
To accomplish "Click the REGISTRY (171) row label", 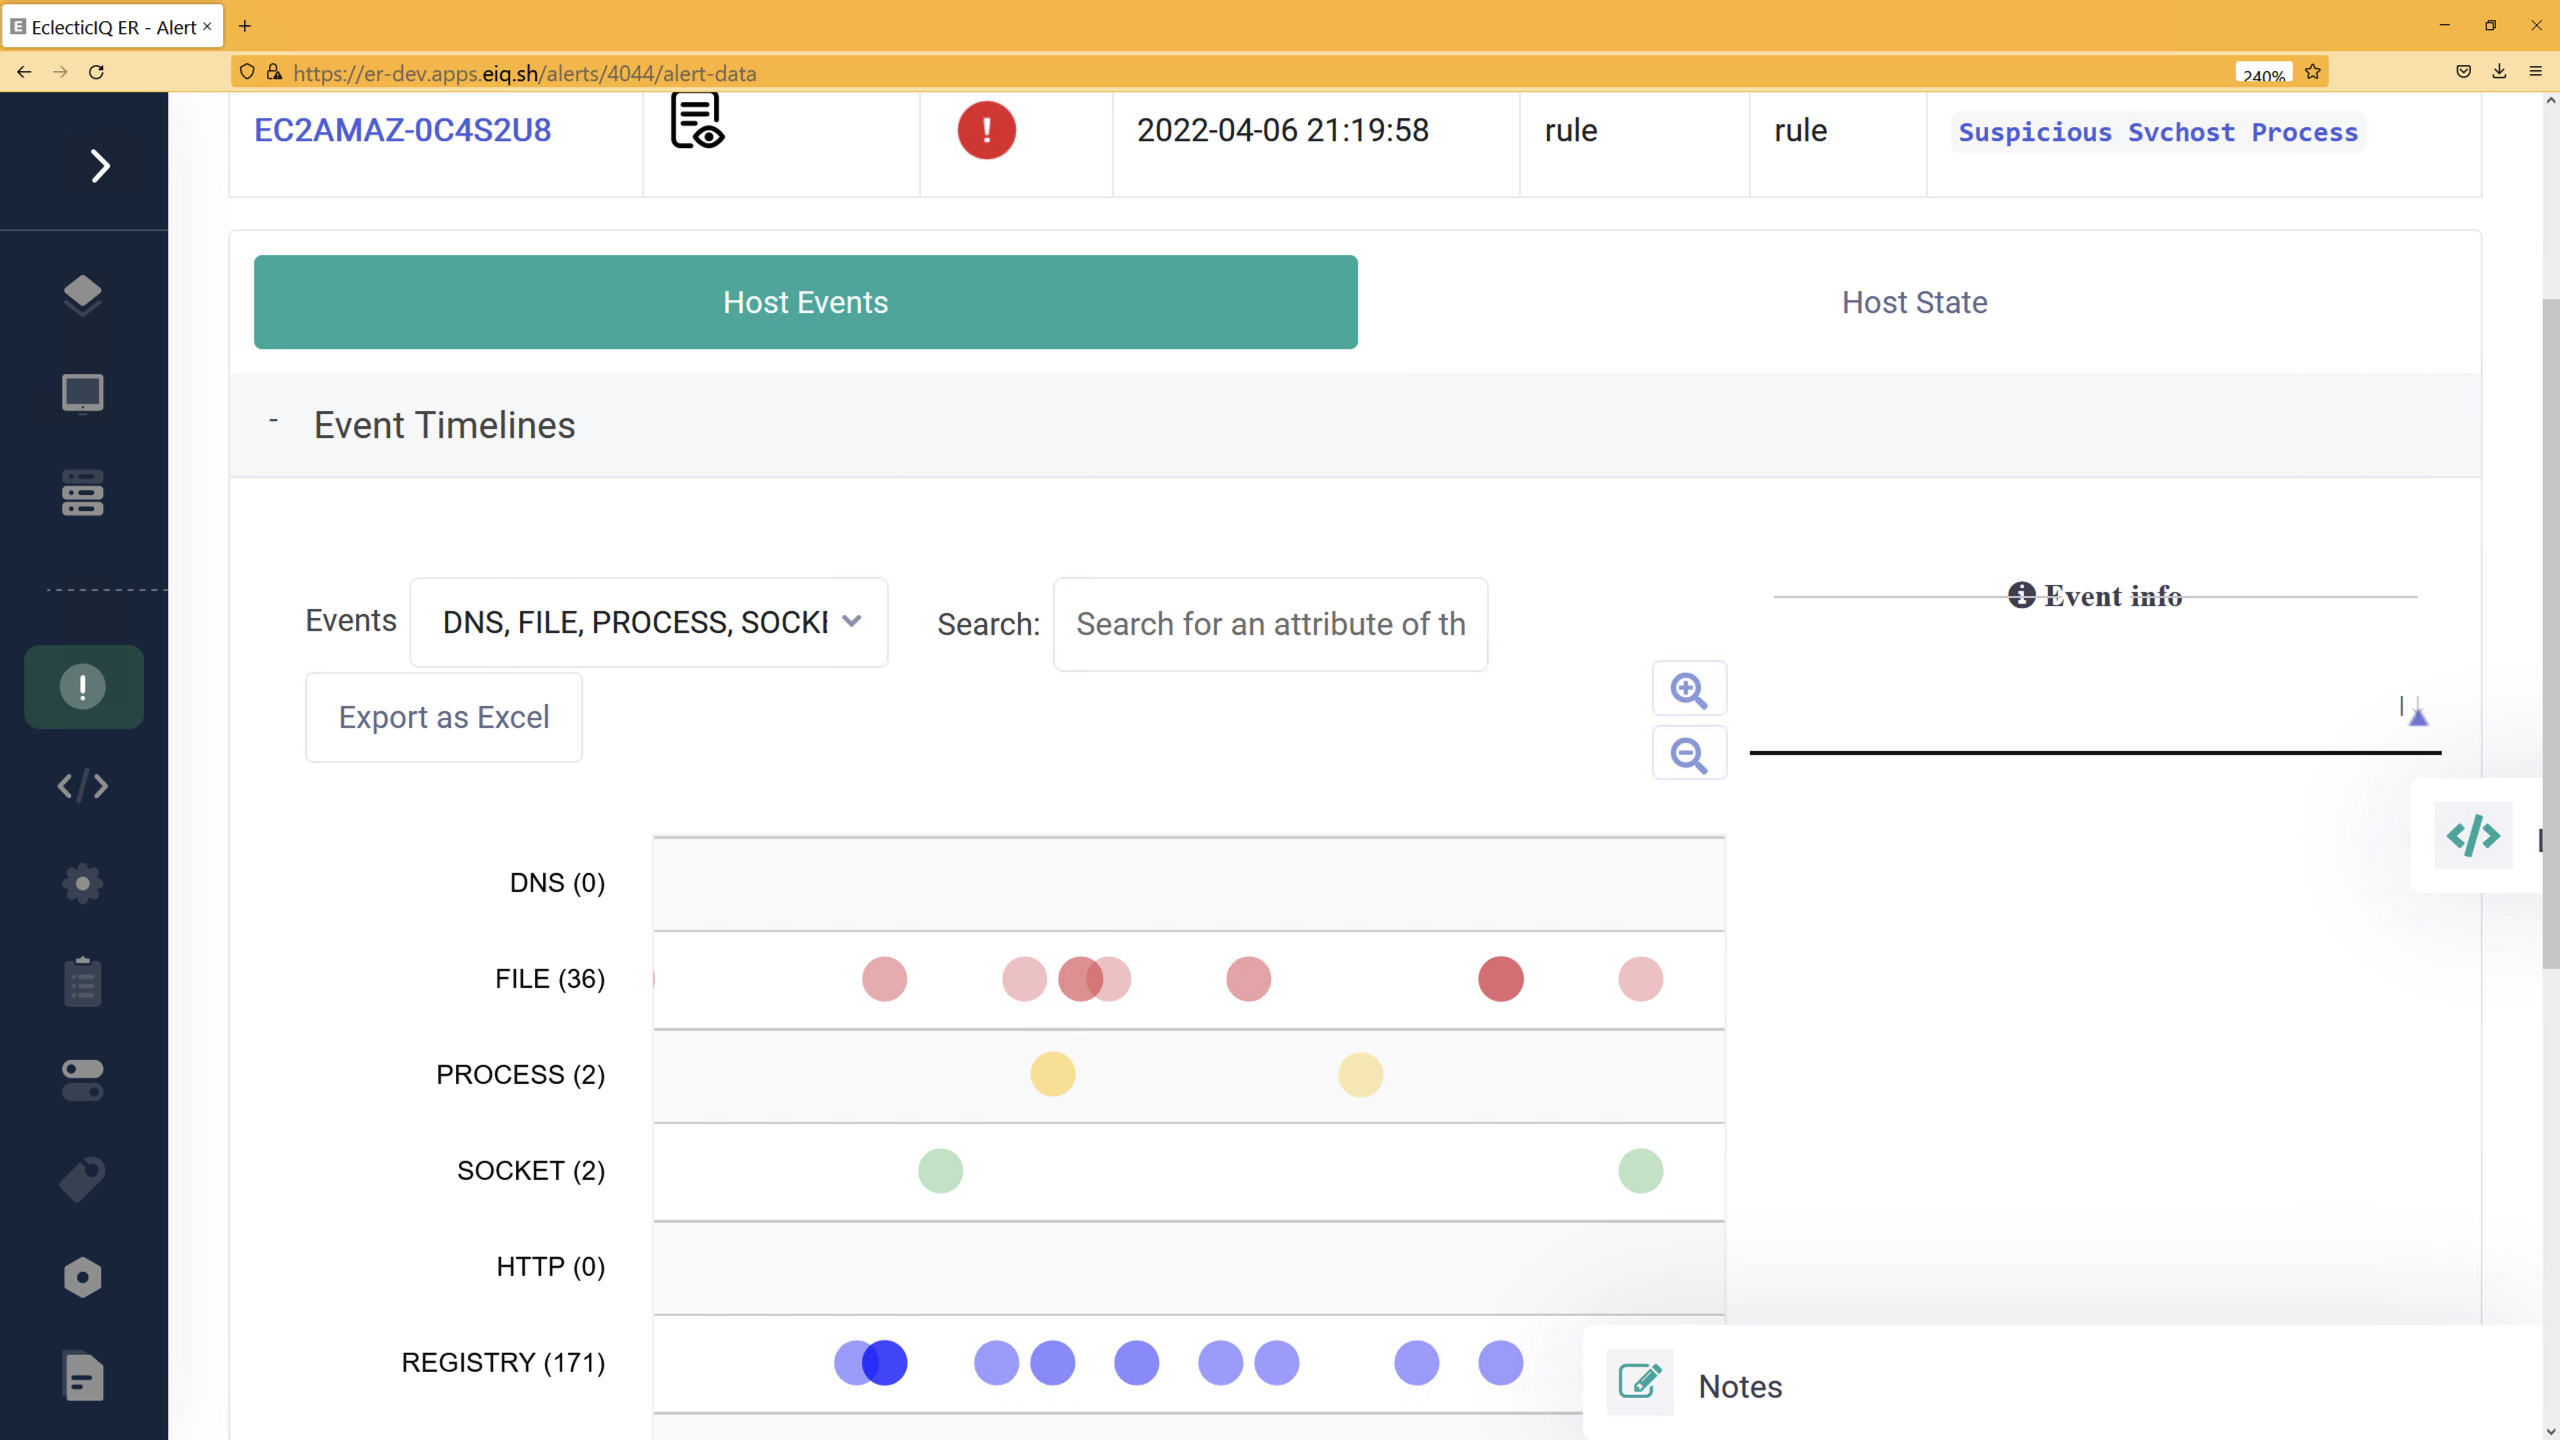I will (503, 1363).
